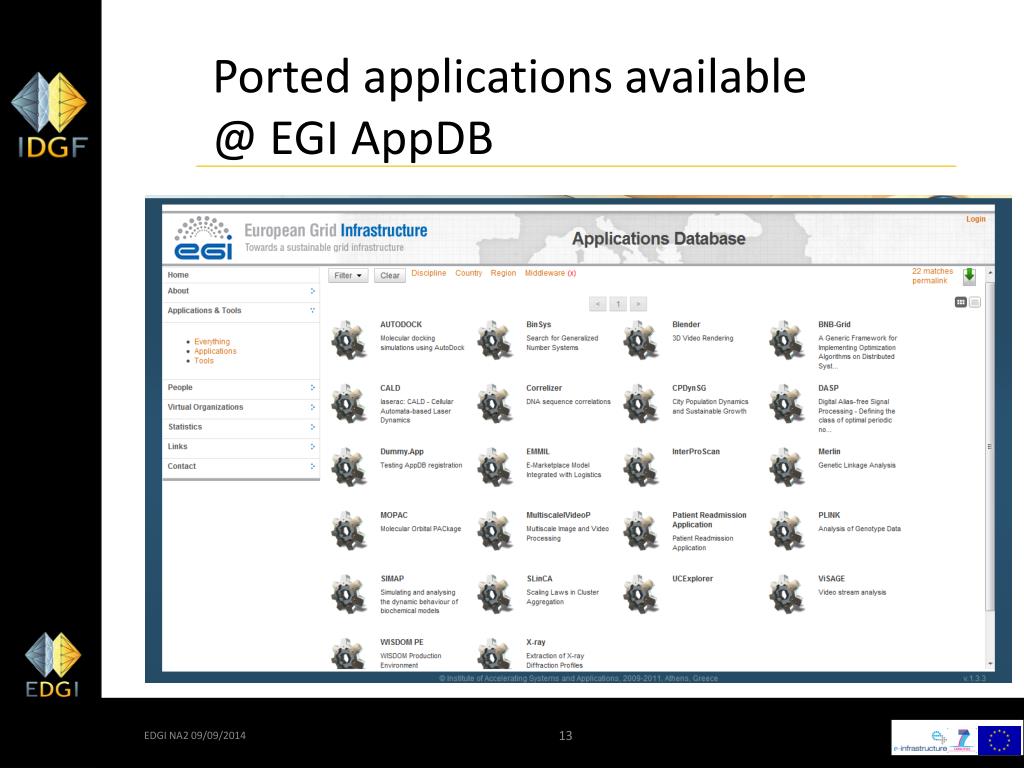Screen dimensions: 1024x768
Task: Select the Patient Readmission Application gear icon
Action: pos(641,531)
